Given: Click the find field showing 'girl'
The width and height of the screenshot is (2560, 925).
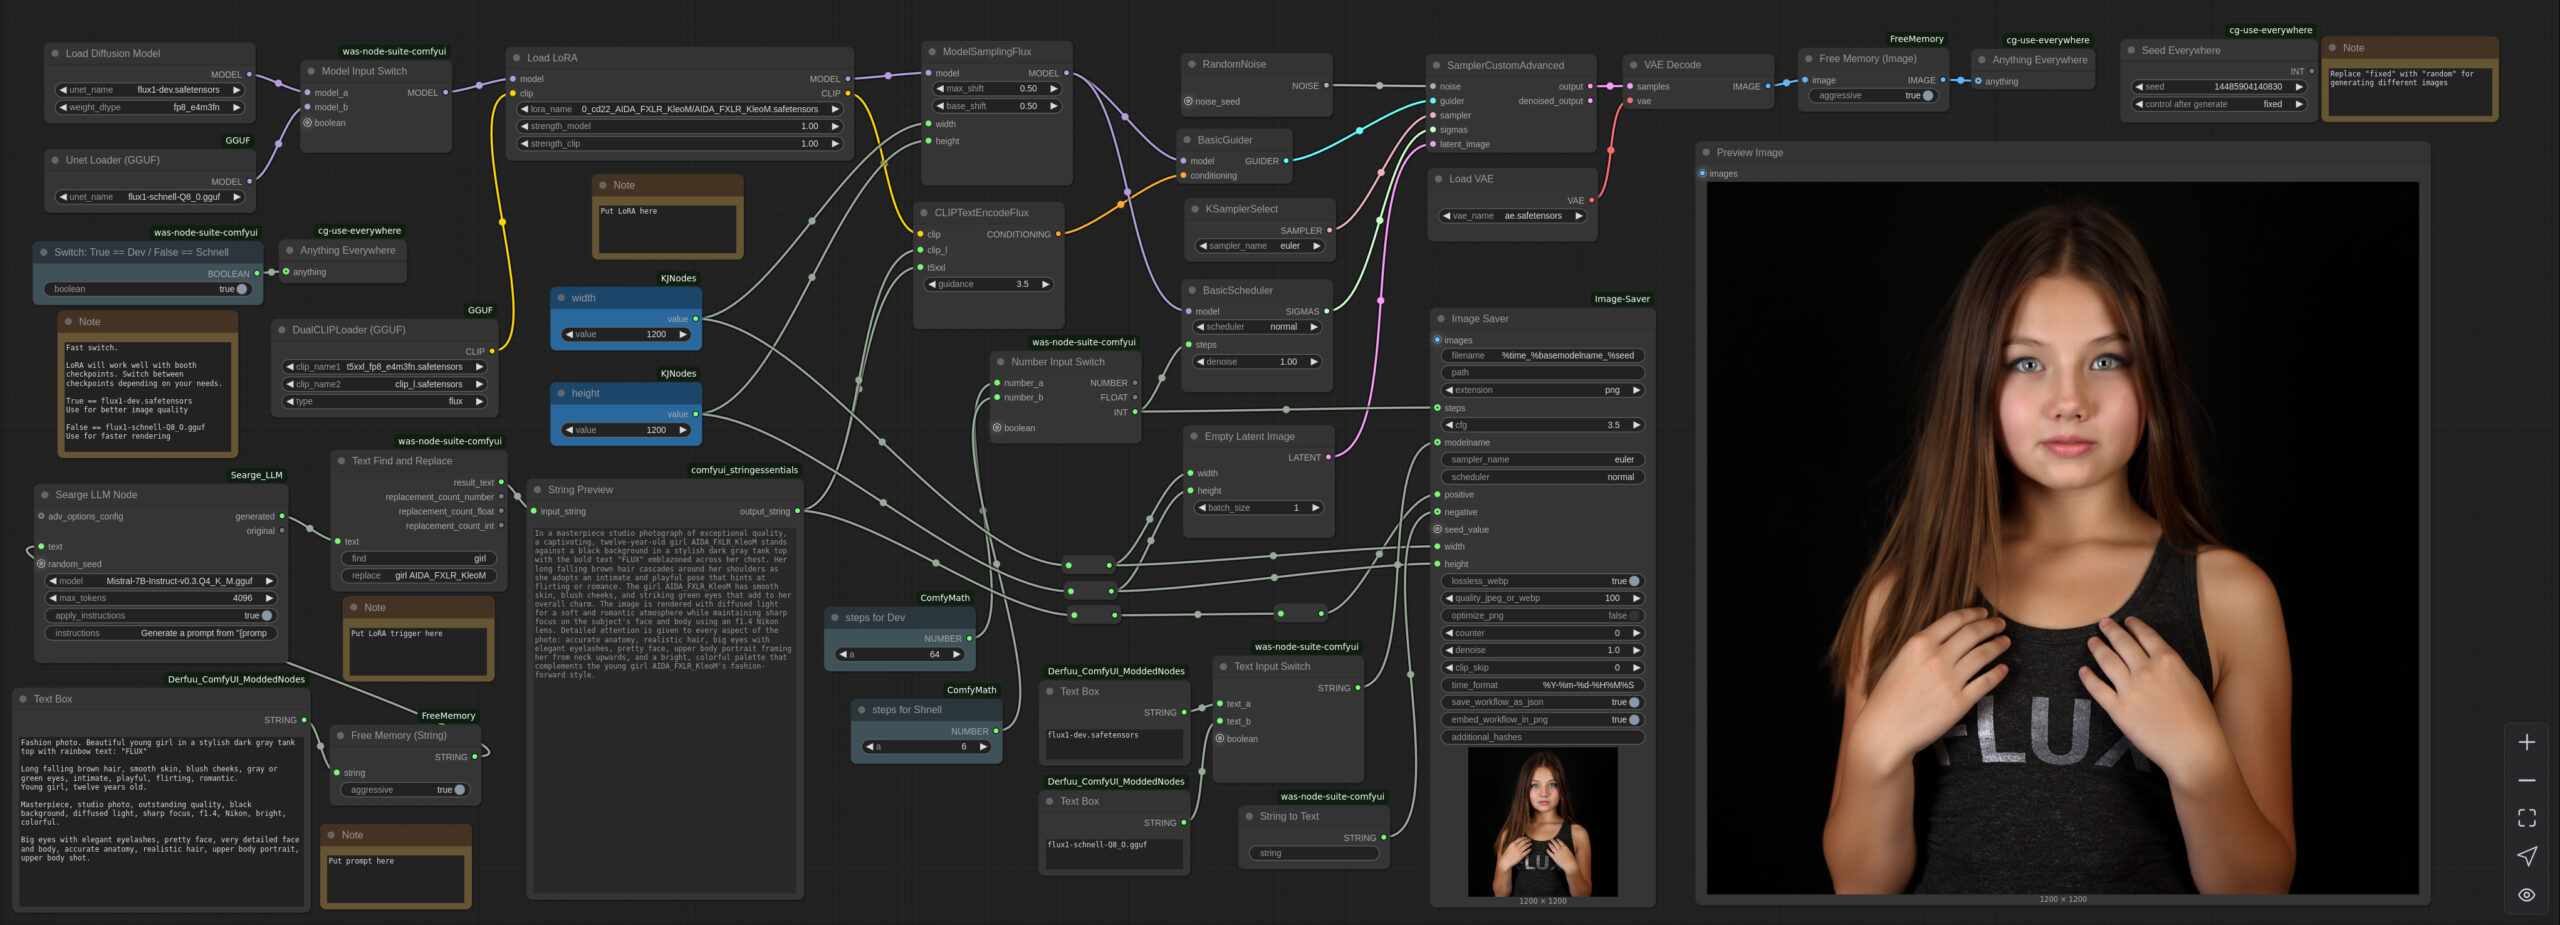Looking at the screenshot, I should point(418,559).
